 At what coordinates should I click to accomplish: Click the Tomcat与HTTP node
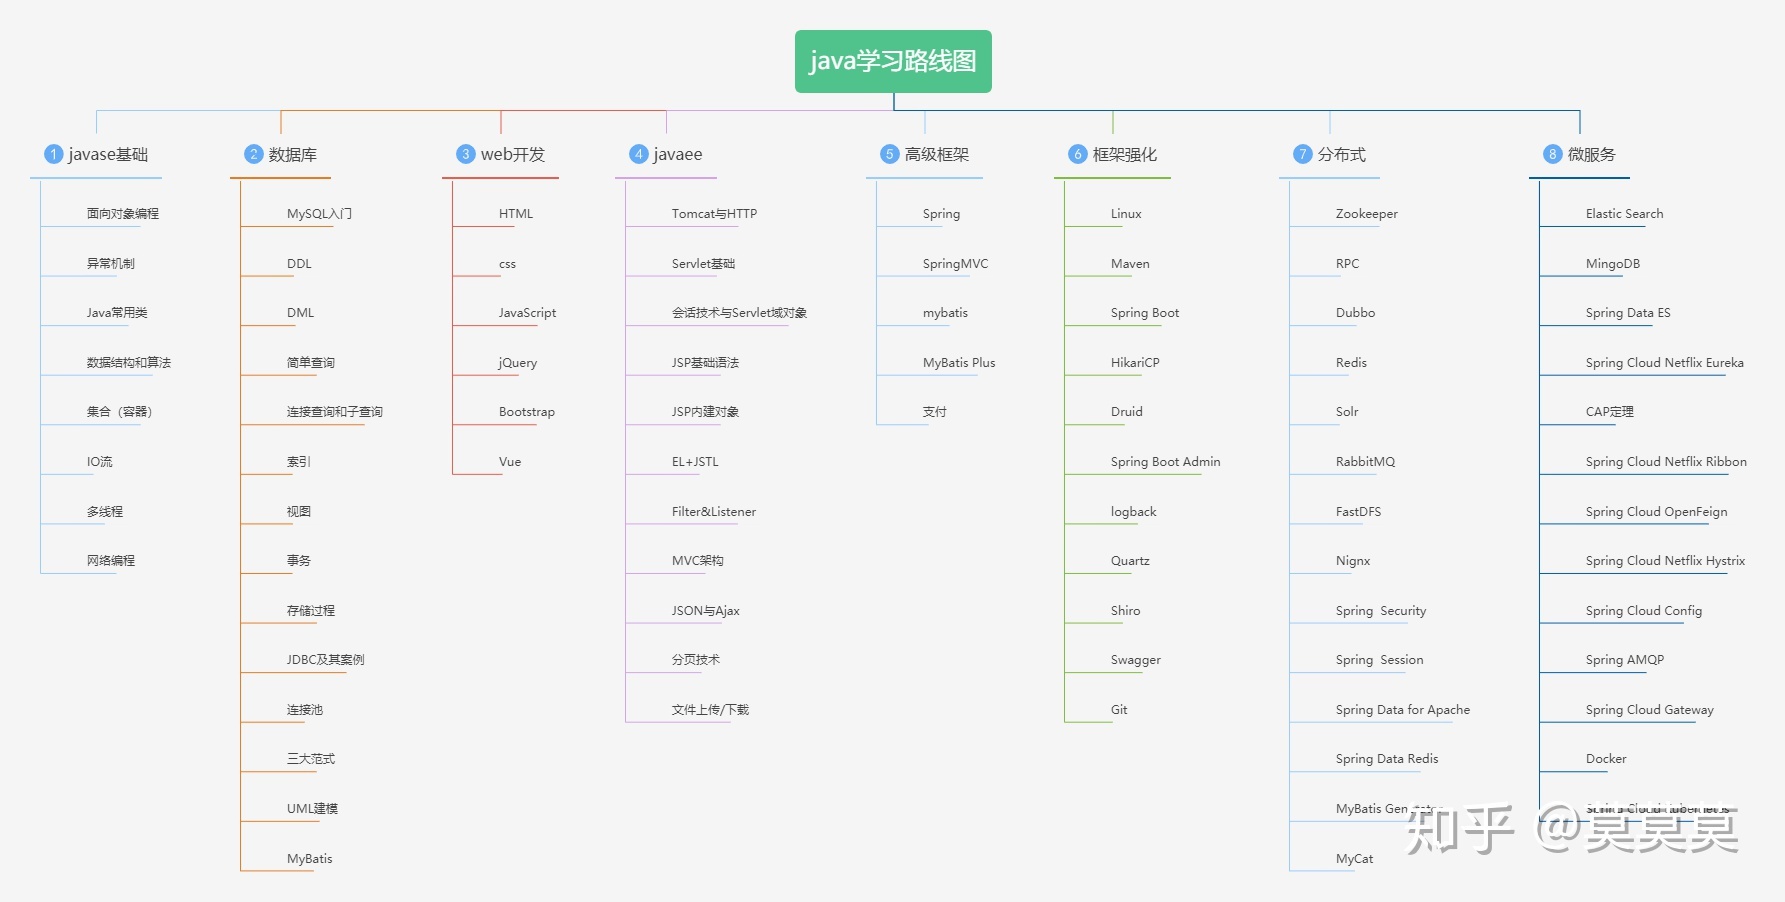point(715,214)
